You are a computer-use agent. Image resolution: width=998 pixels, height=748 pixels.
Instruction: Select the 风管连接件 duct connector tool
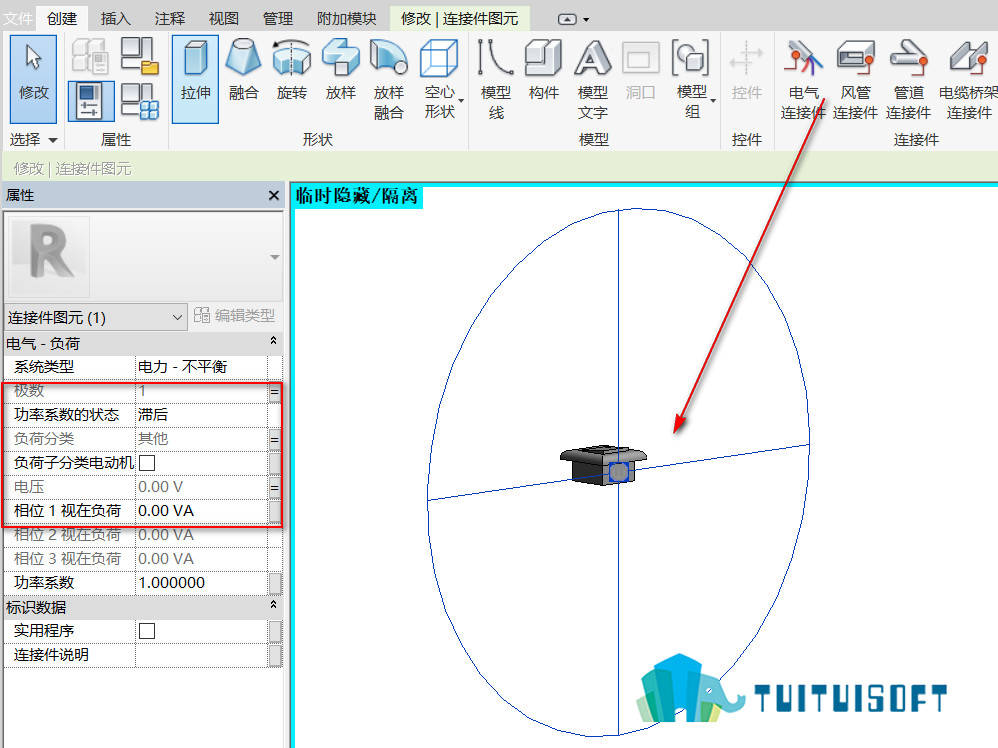[x=855, y=79]
